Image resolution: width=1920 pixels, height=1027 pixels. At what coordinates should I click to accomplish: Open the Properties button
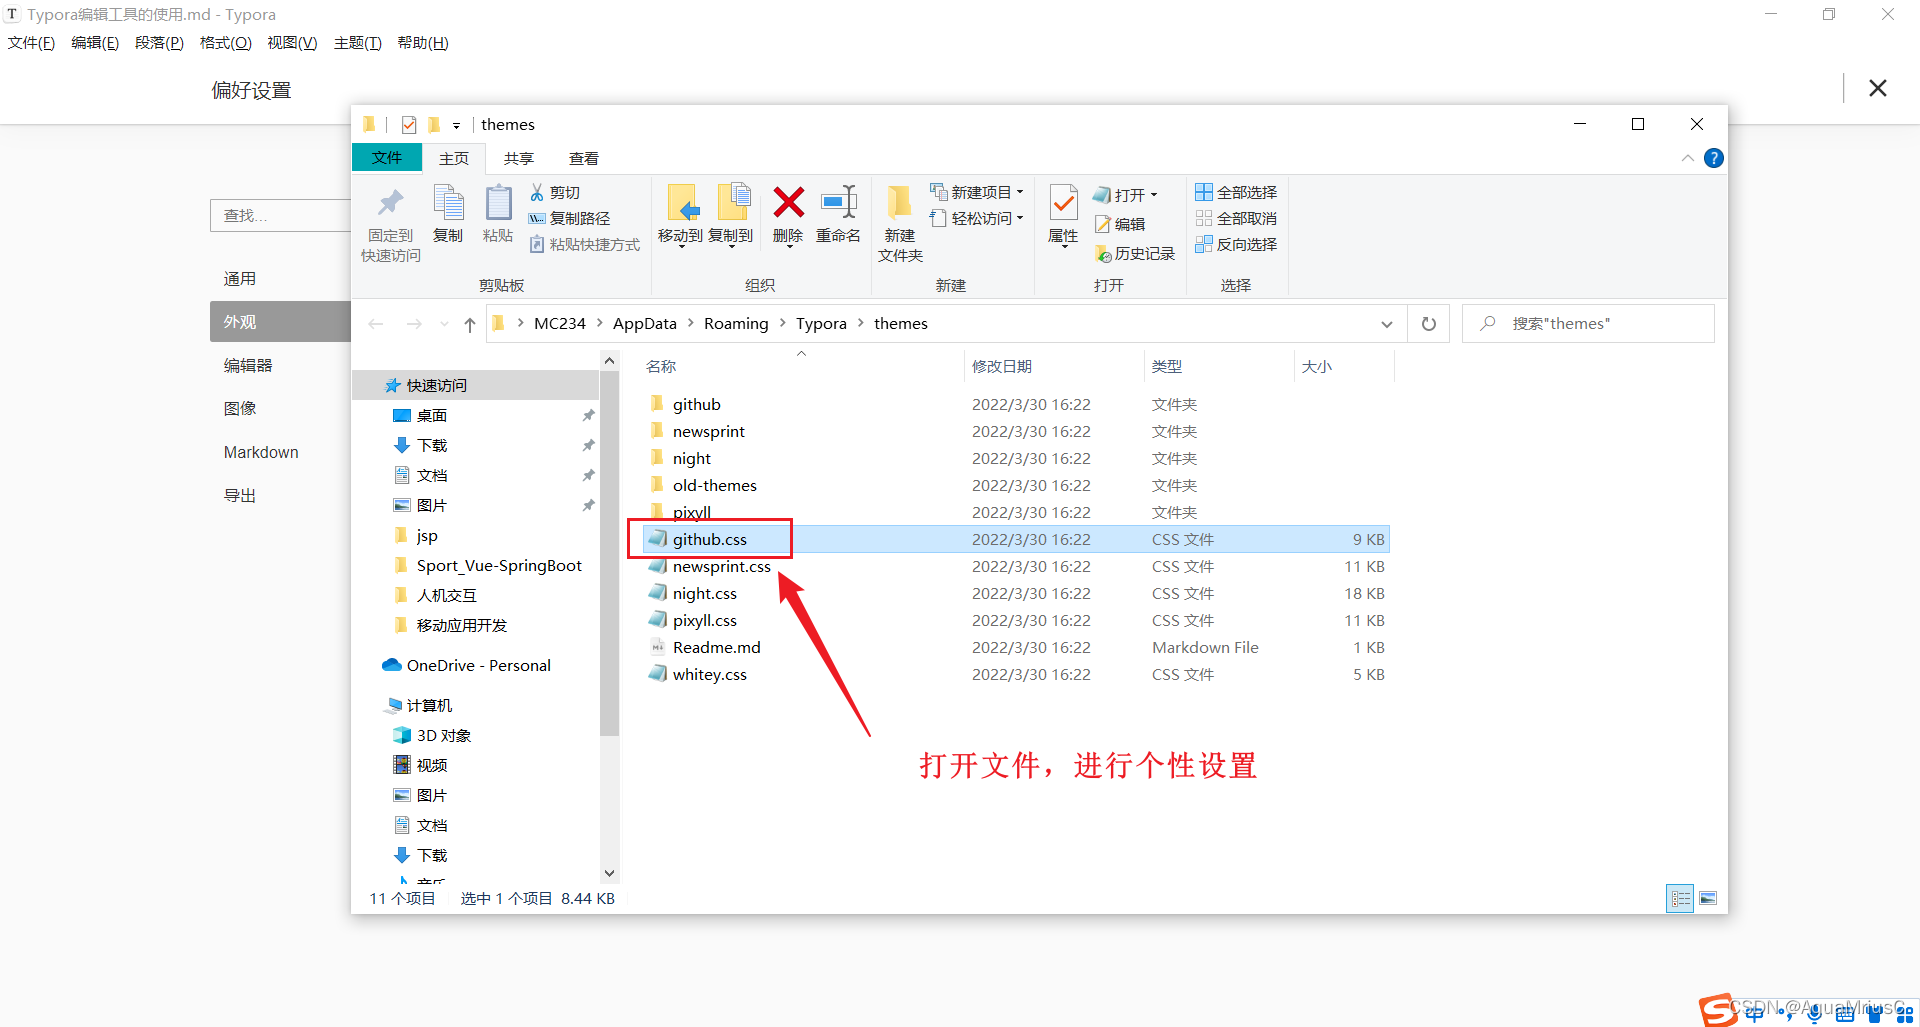point(1063,214)
